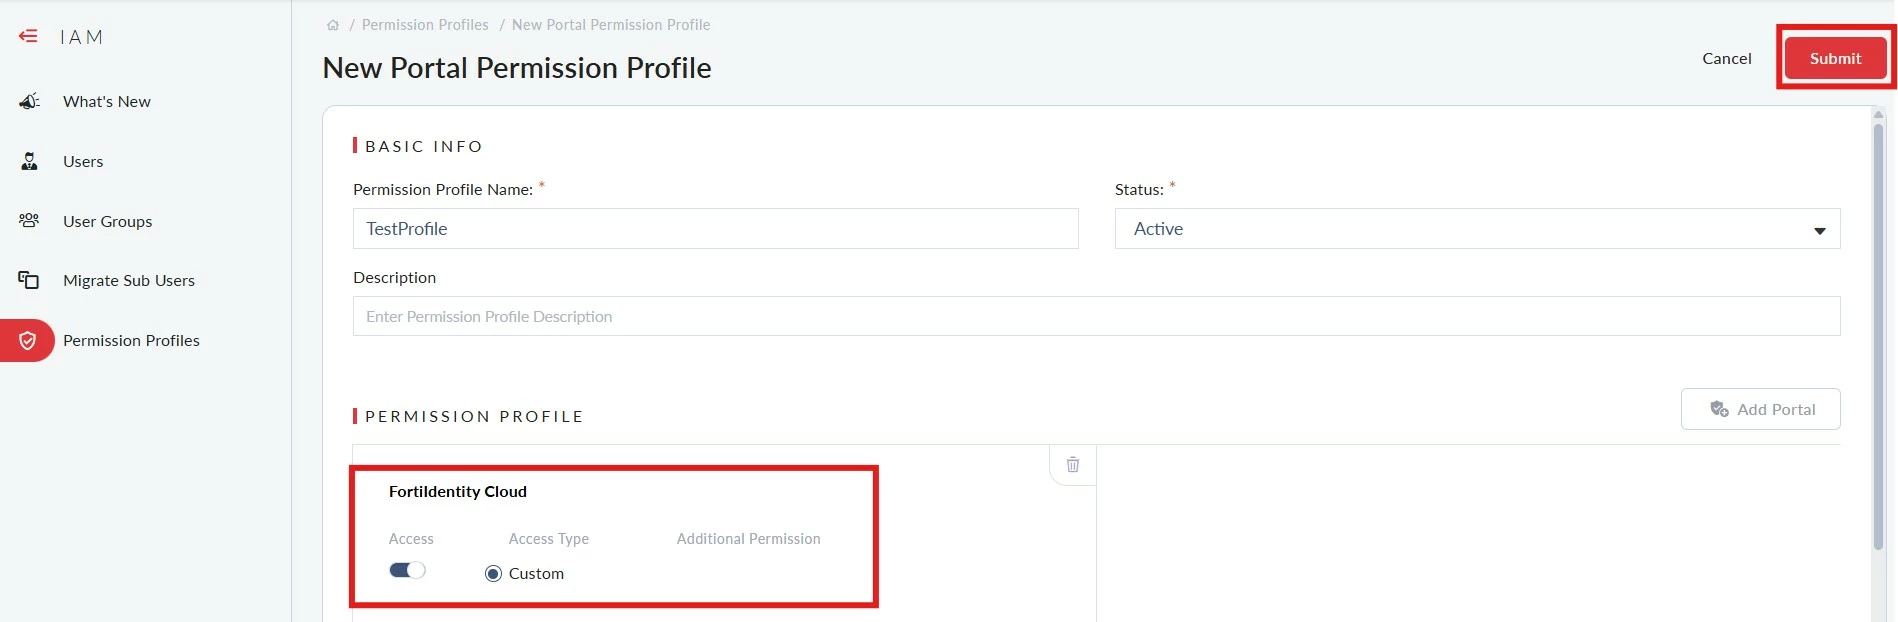Select Permission Profiles in the sidebar
Viewport: 1898px width, 622px height.
pos(131,340)
